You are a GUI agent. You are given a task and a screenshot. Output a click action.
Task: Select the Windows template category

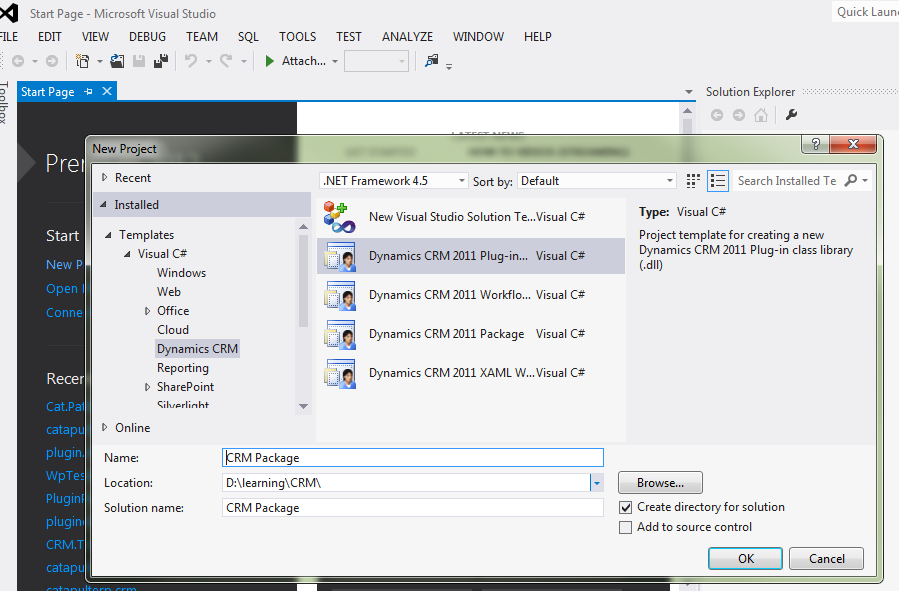[181, 273]
